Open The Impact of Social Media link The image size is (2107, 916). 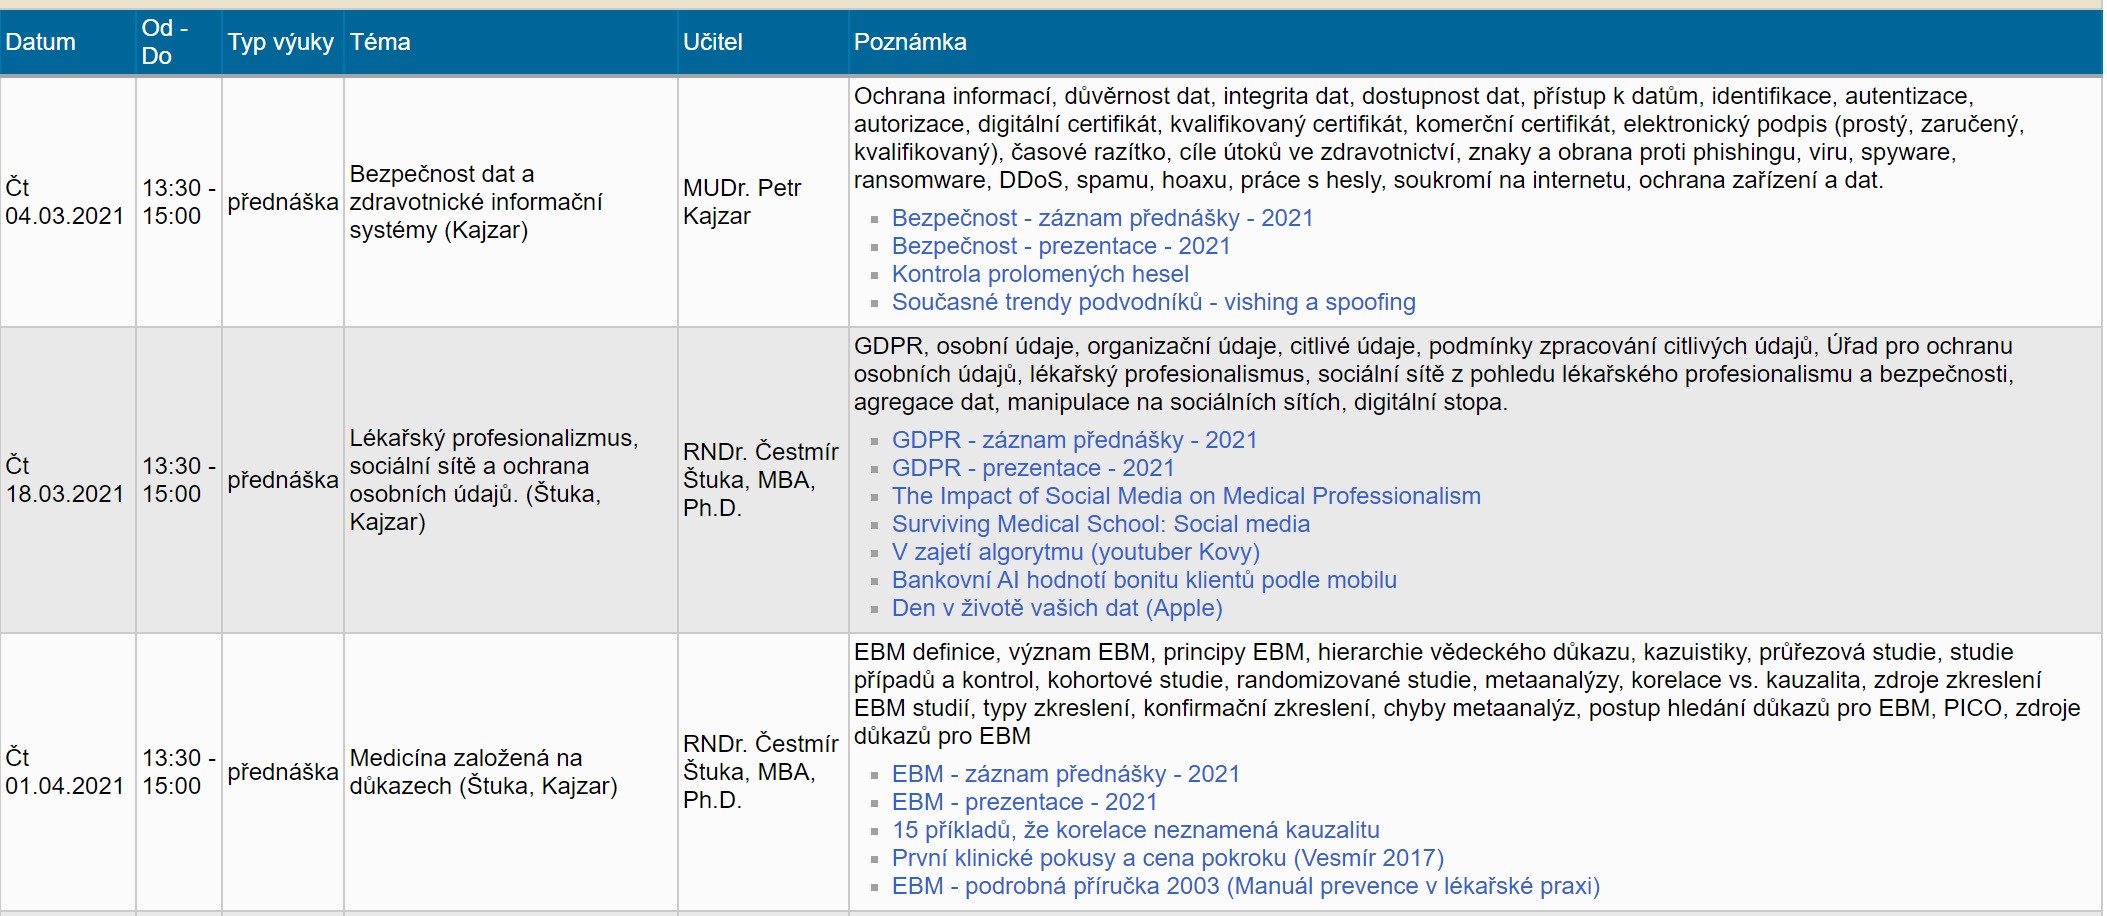(1186, 496)
